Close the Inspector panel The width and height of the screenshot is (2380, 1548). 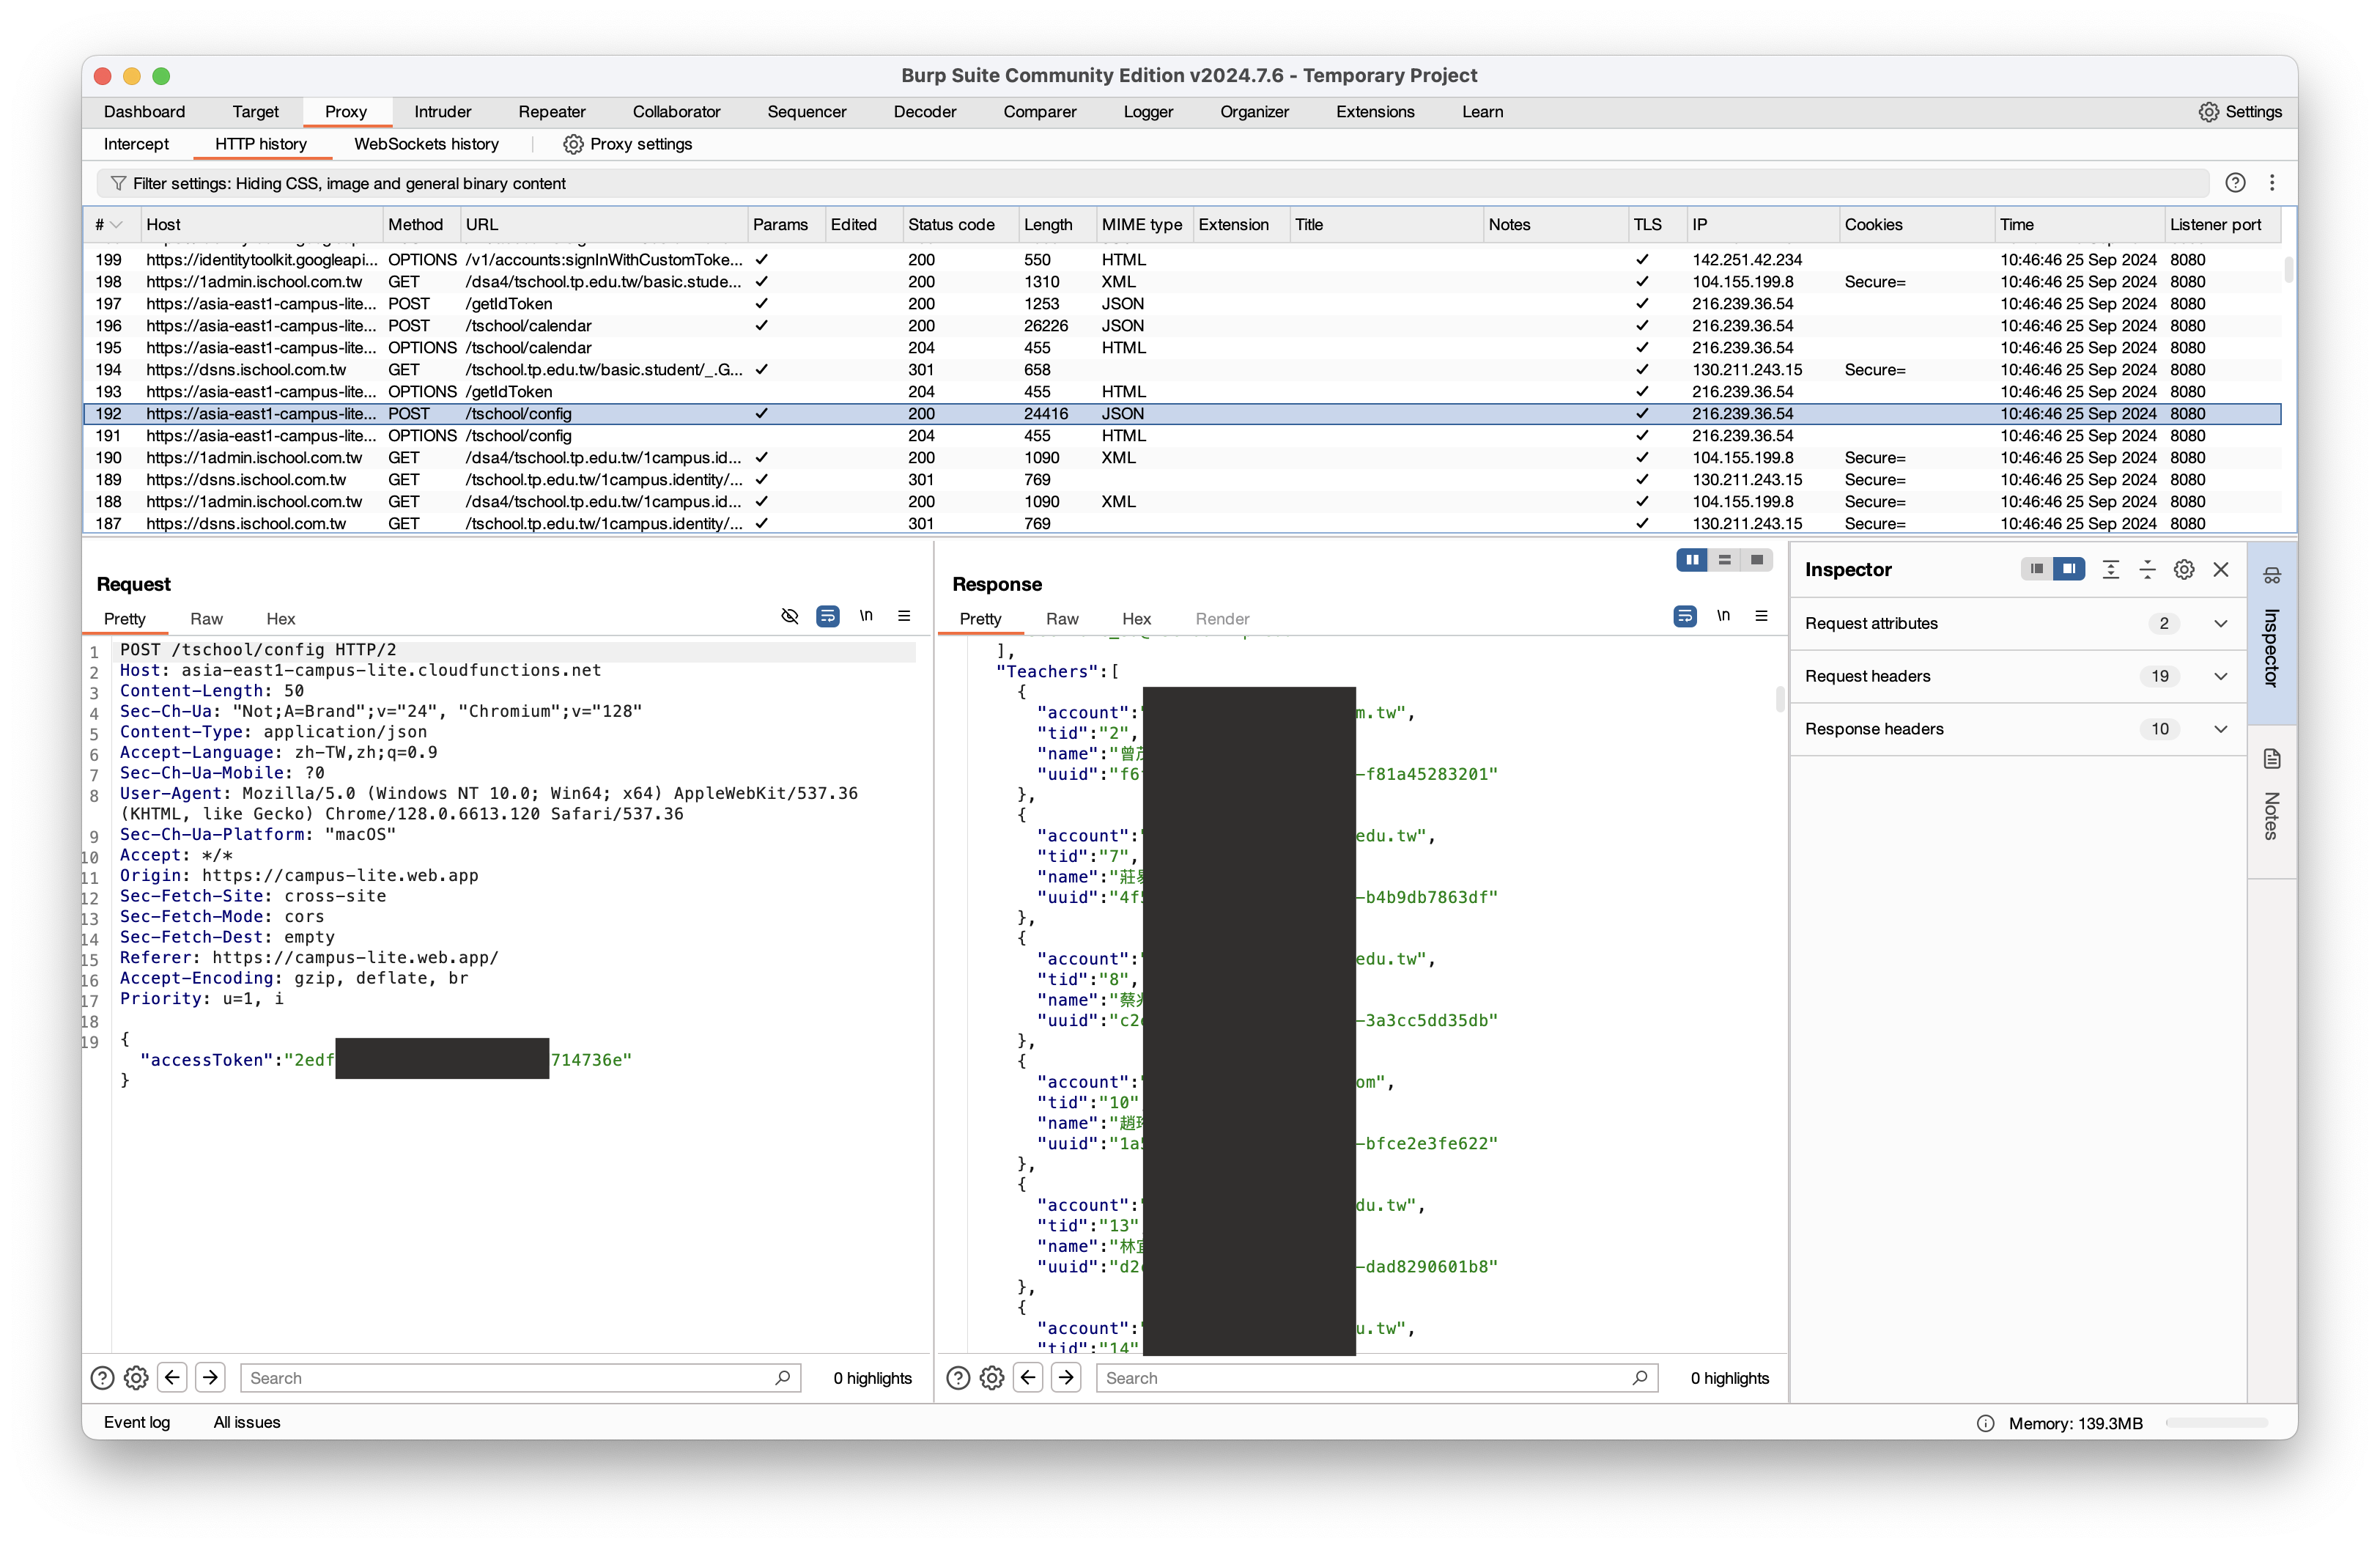pos(2221,569)
